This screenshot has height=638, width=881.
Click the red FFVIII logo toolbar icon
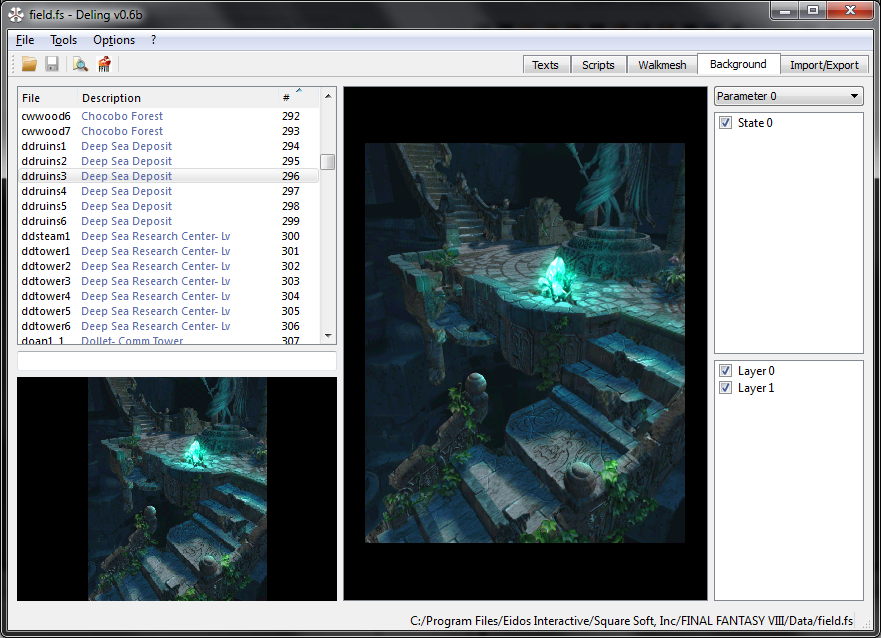104,64
